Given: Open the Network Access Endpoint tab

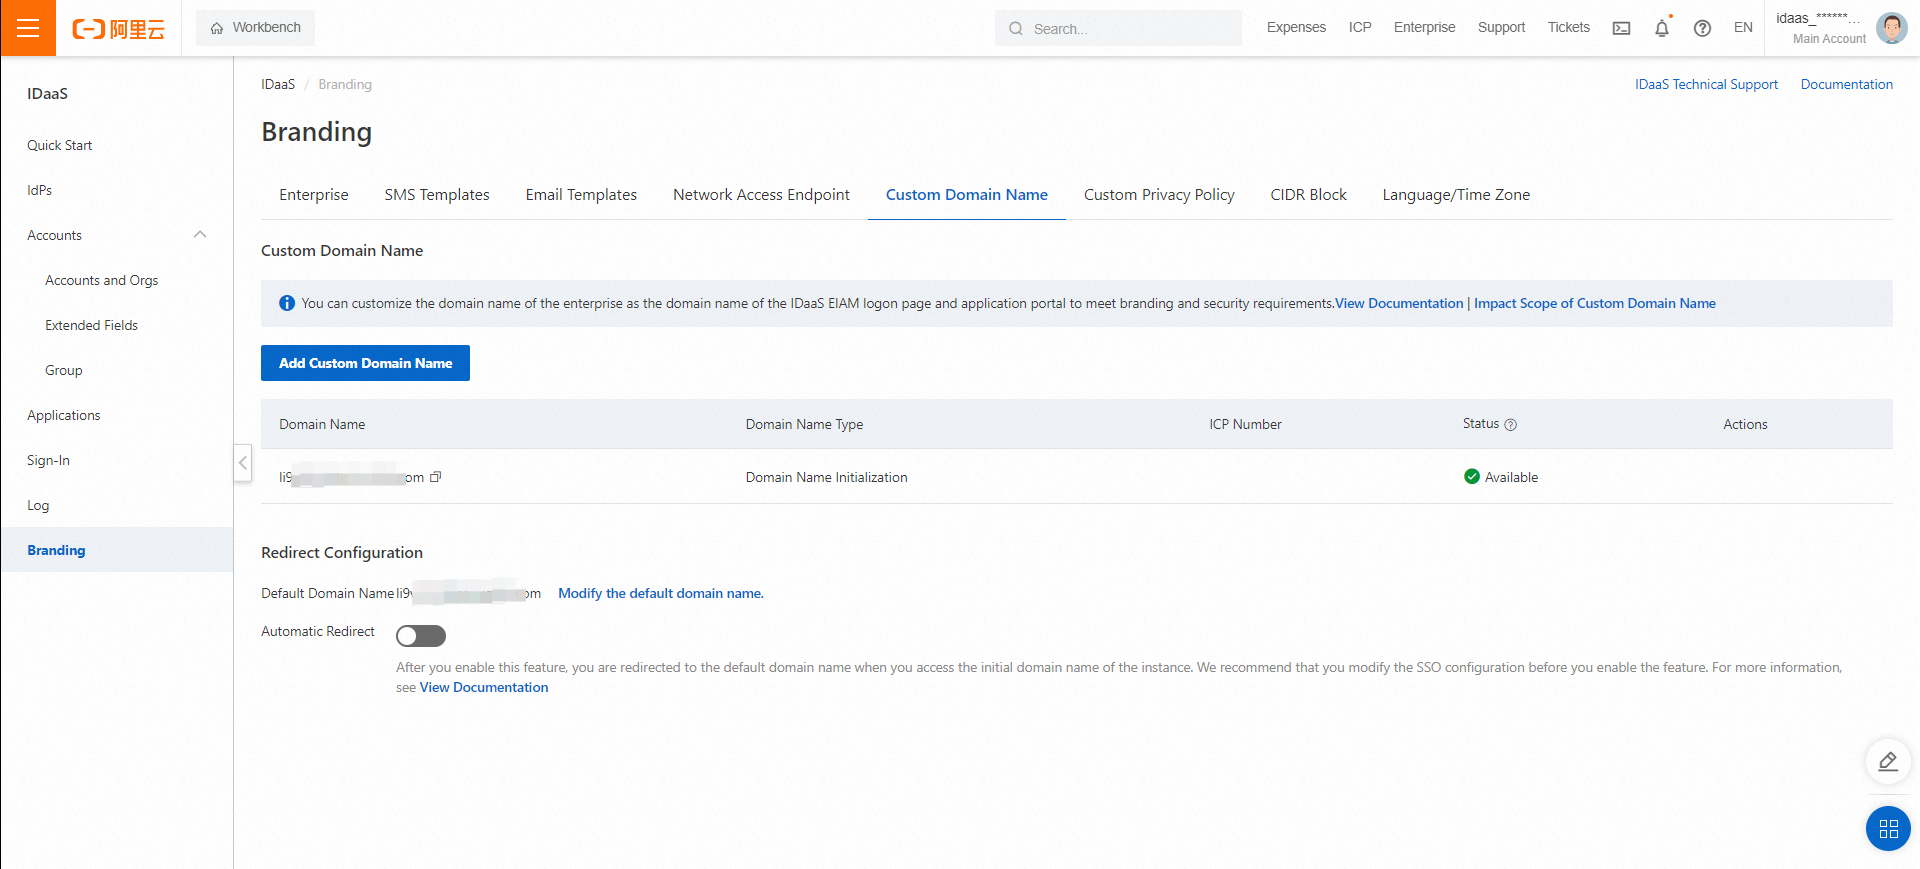Looking at the screenshot, I should click(761, 195).
